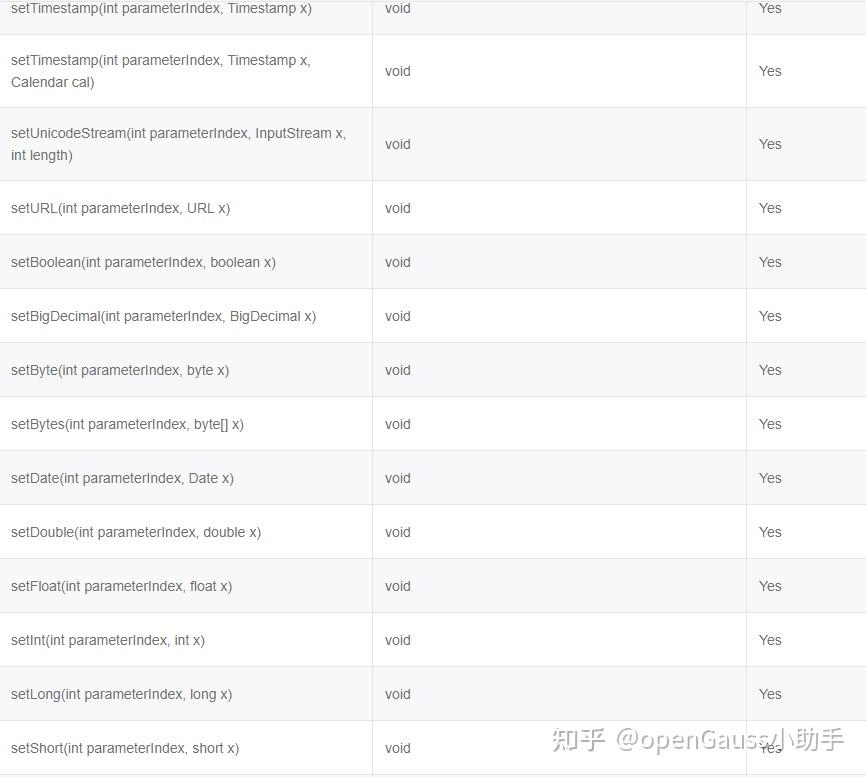The width and height of the screenshot is (866, 777).
Task: Click the Yes value in setLong row
Action: tap(770, 694)
